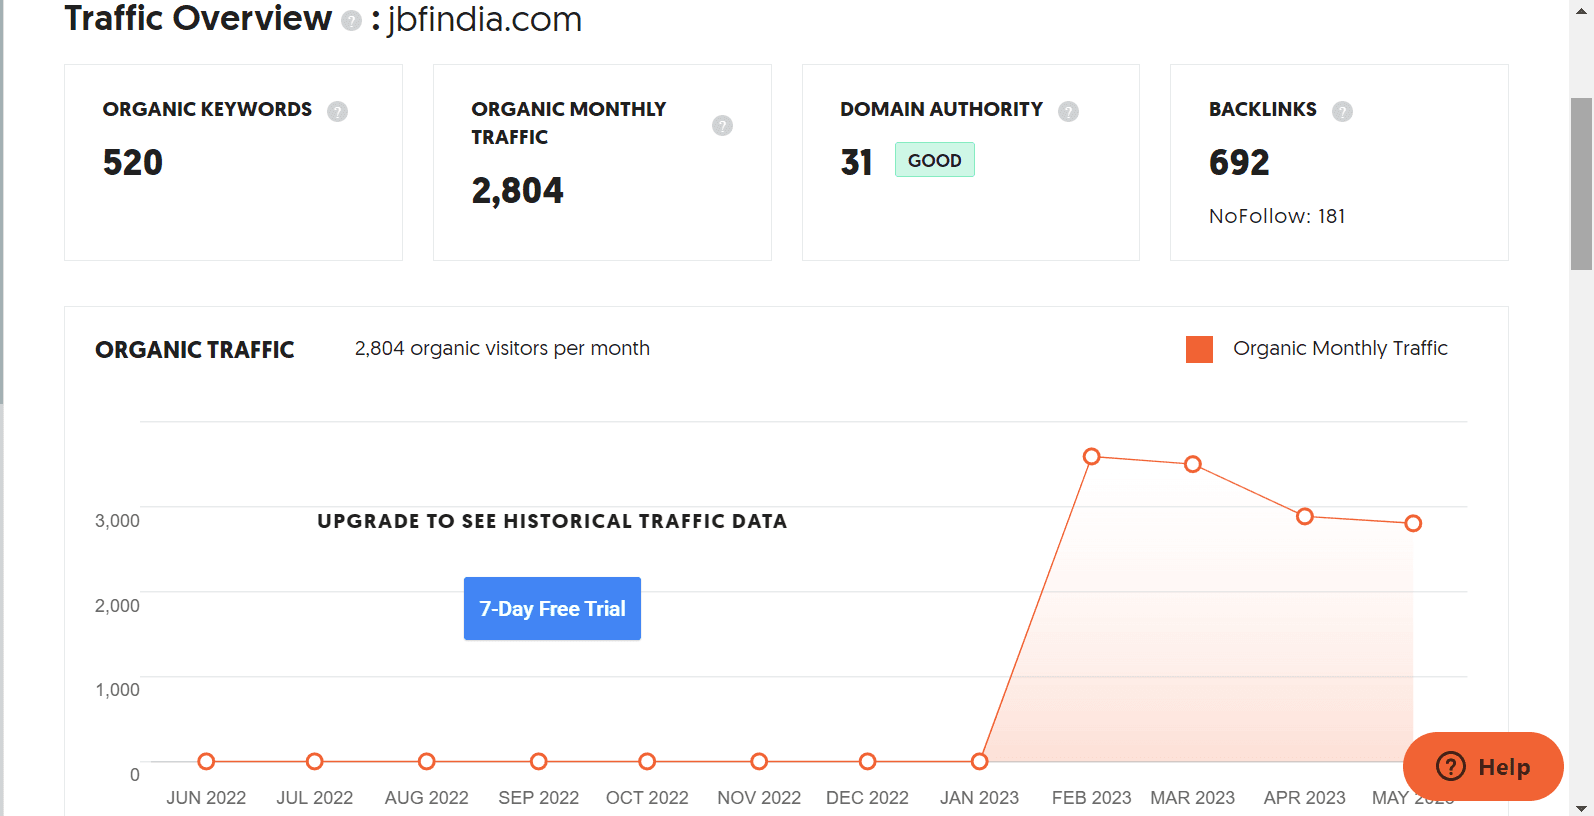Click the scrollbar down arrow
The image size is (1594, 816).
[1581, 807]
